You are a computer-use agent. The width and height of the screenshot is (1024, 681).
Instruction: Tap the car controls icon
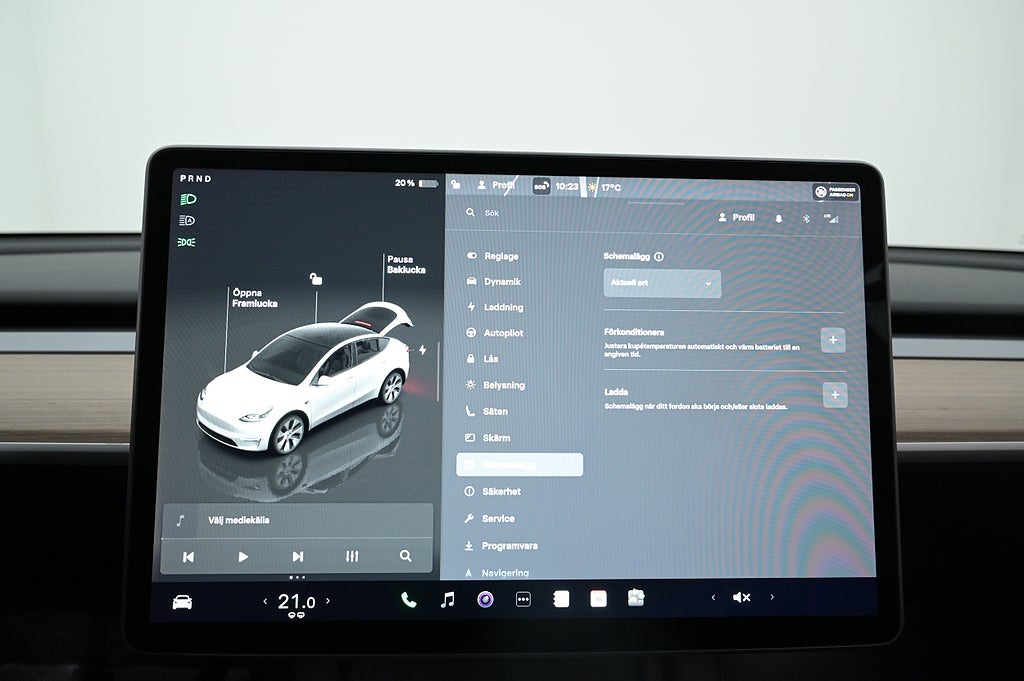(x=182, y=601)
